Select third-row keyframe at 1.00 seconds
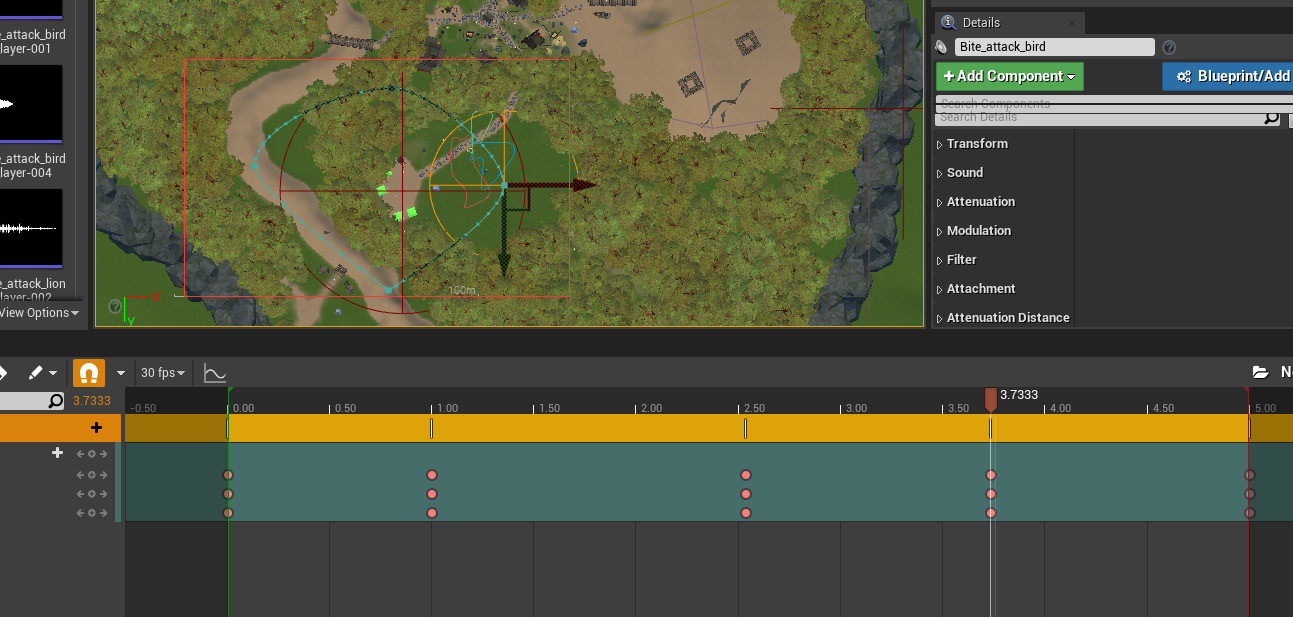Screen dimensions: 1293x617 click(x=432, y=513)
